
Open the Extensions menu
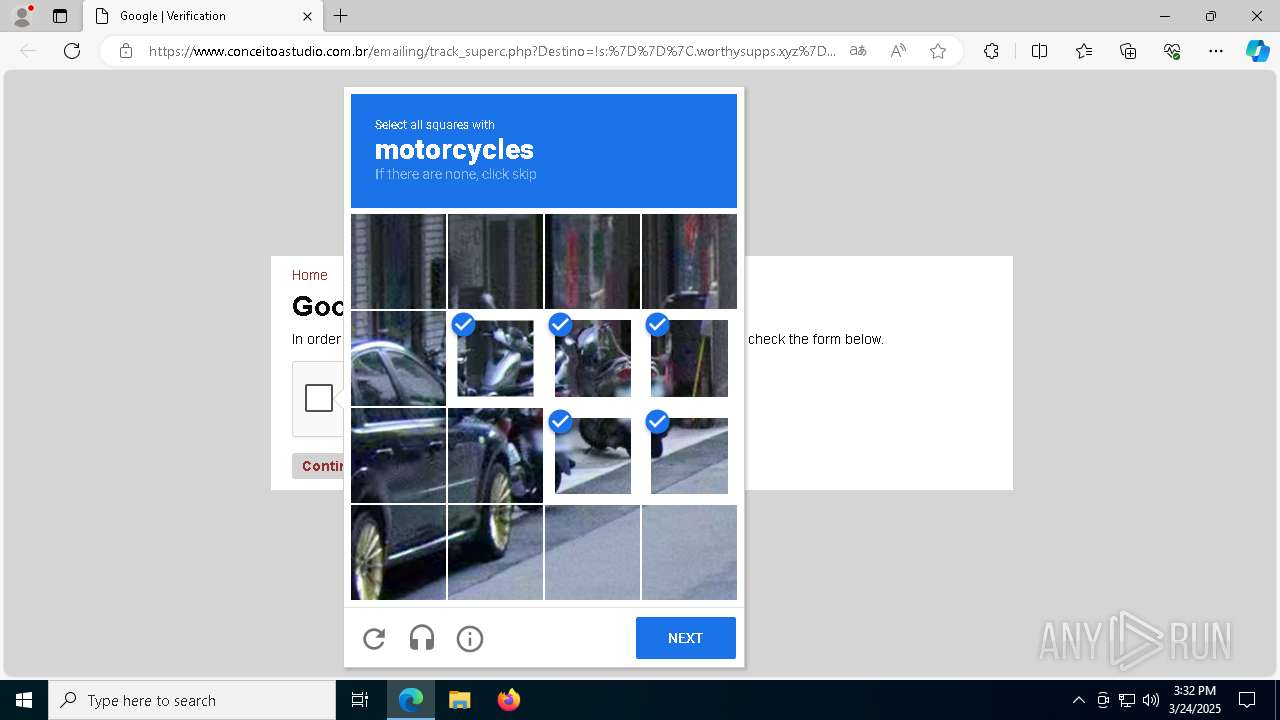point(991,51)
